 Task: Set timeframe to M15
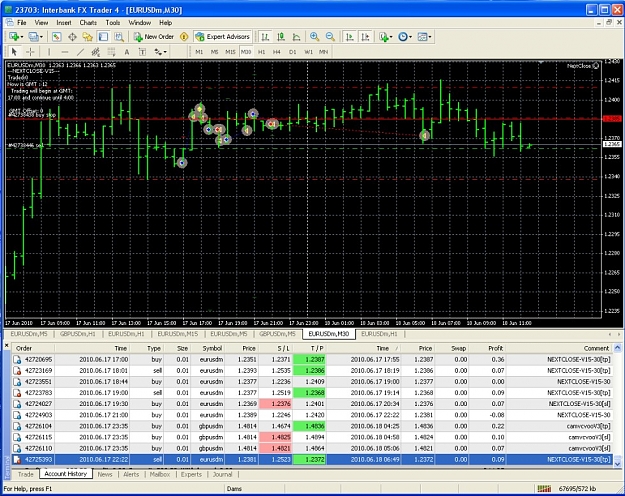230,52
